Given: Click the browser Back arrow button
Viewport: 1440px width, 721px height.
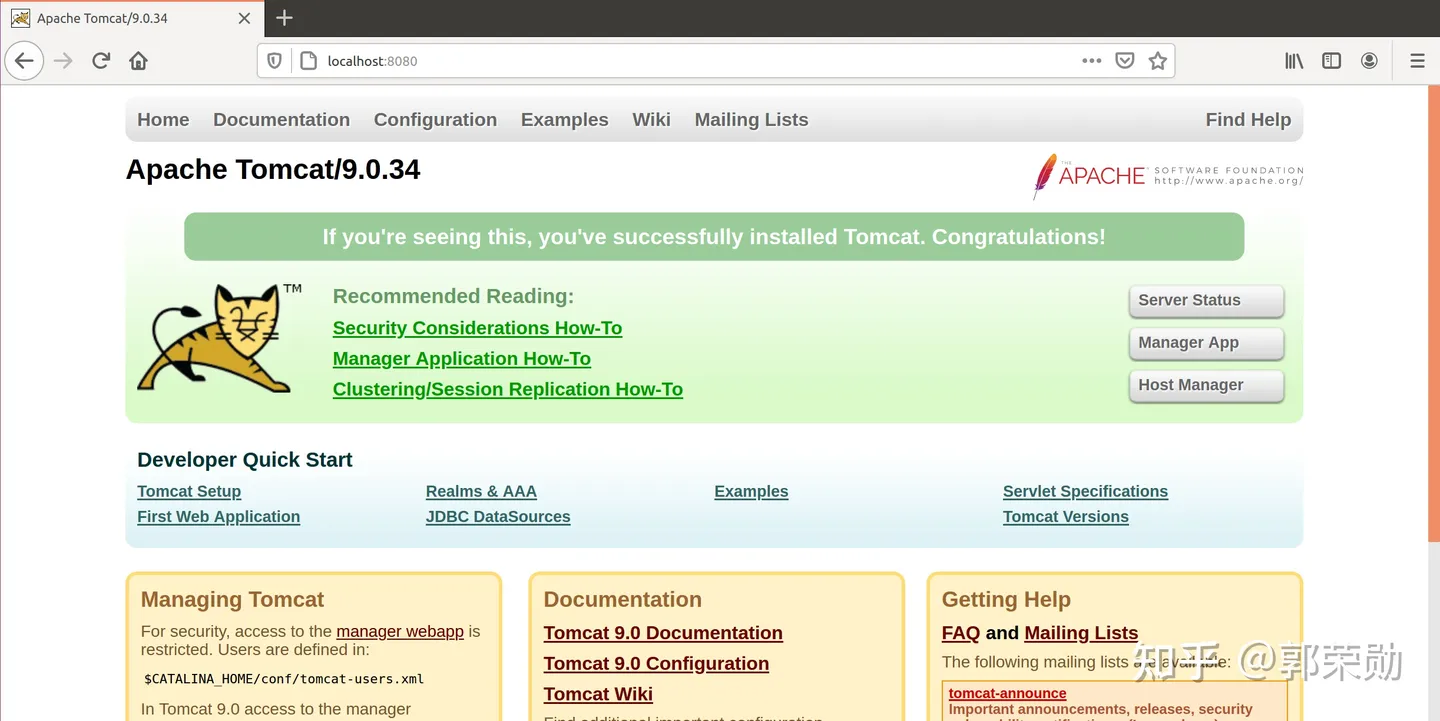Looking at the screenshot, I should (x=24, y=61).
